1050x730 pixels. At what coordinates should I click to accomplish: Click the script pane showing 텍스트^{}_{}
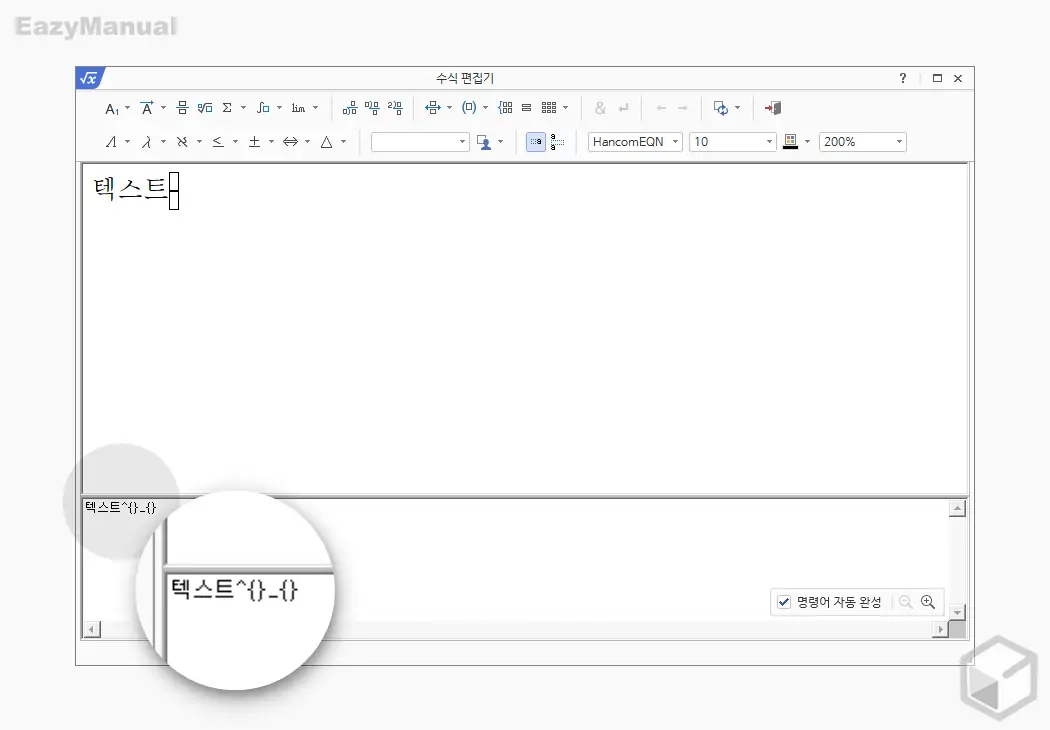tap(120, 507)
